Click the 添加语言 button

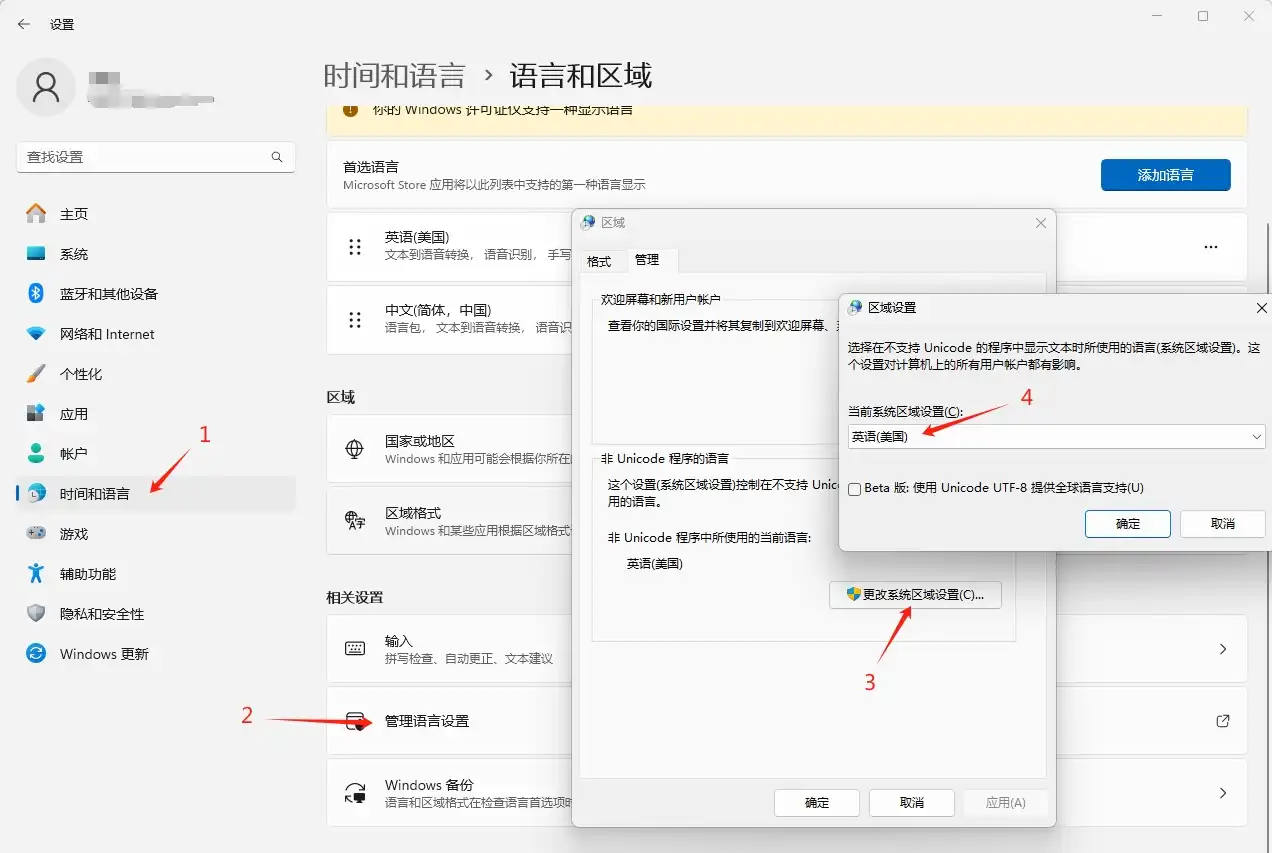1165,175
